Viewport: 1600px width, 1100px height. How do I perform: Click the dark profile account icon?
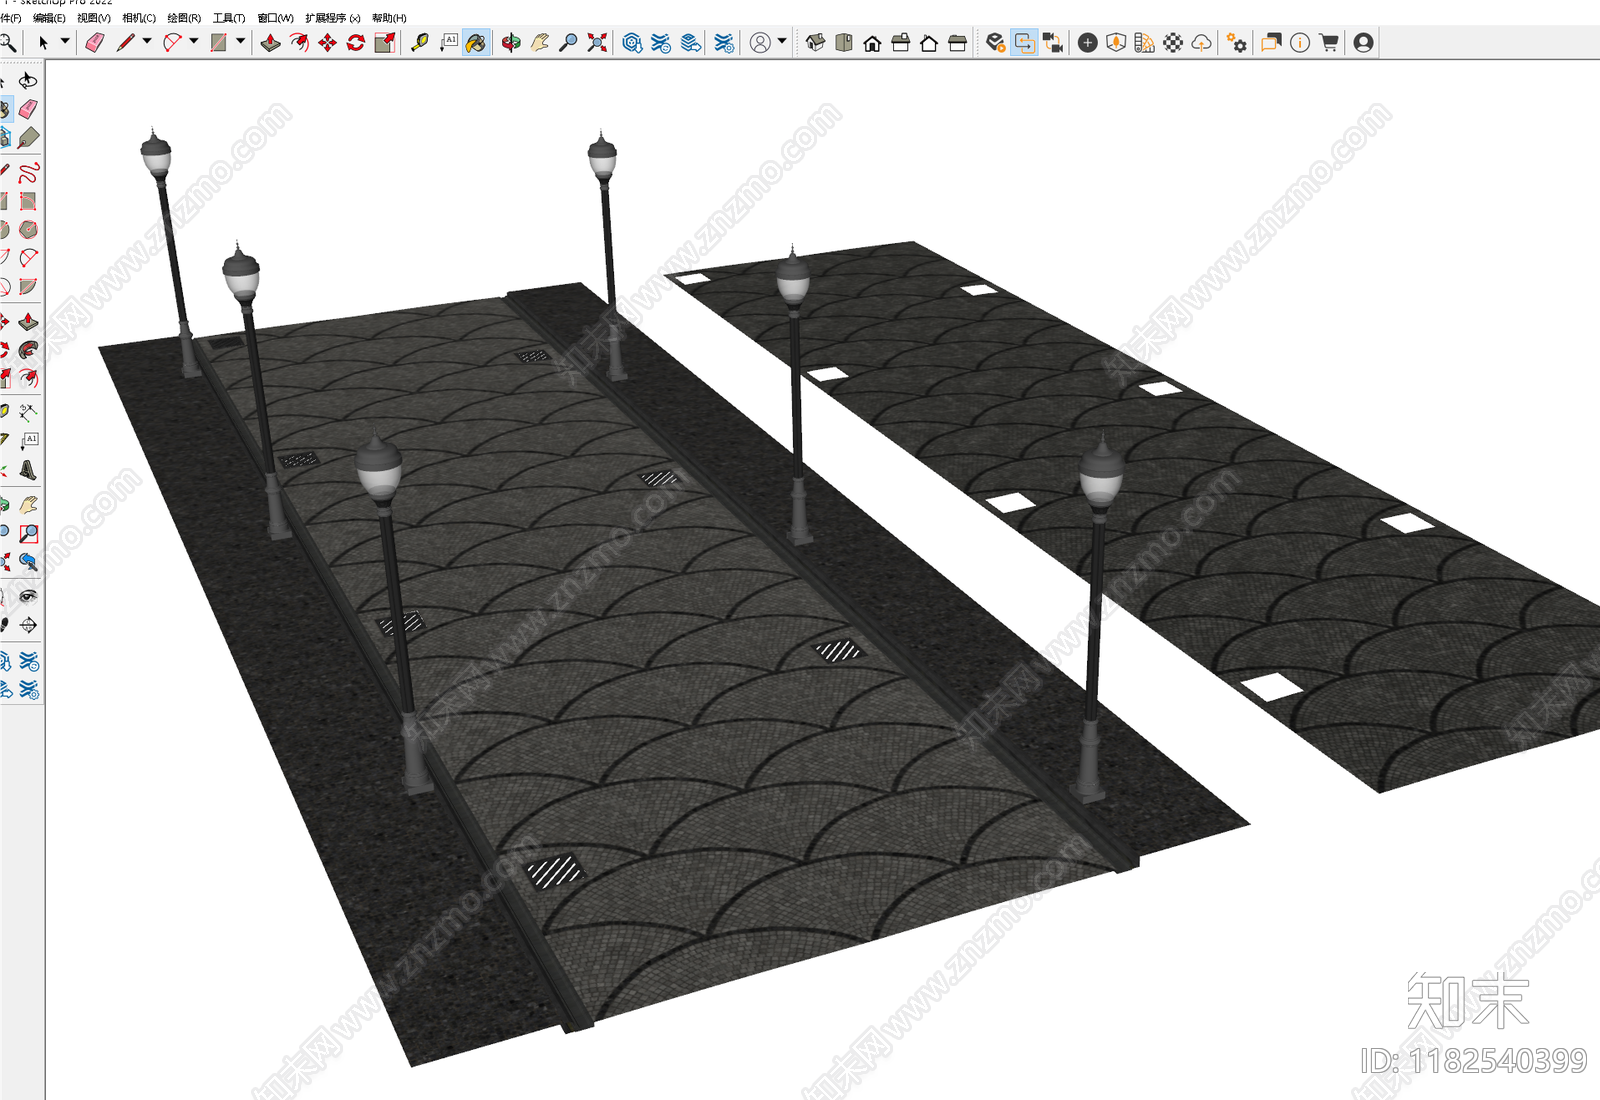click(1363, 42)
